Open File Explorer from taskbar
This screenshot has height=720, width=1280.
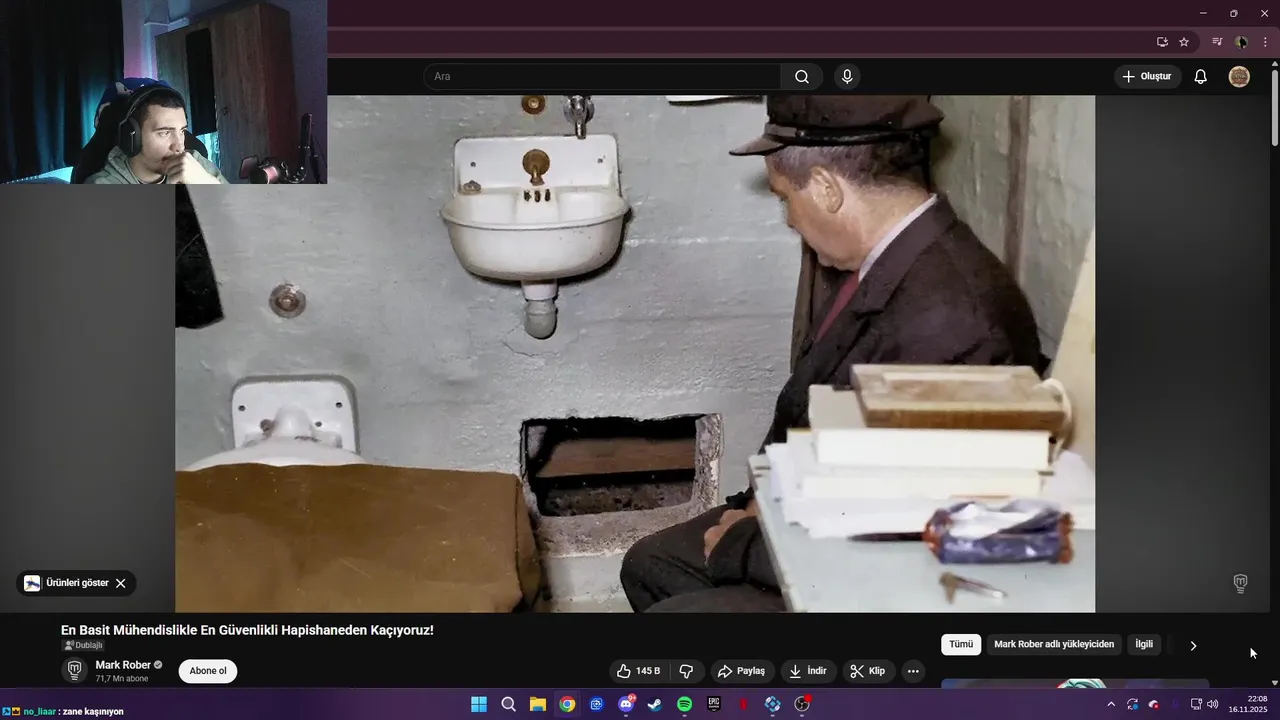pyautogui.click(x=537, y=704)
